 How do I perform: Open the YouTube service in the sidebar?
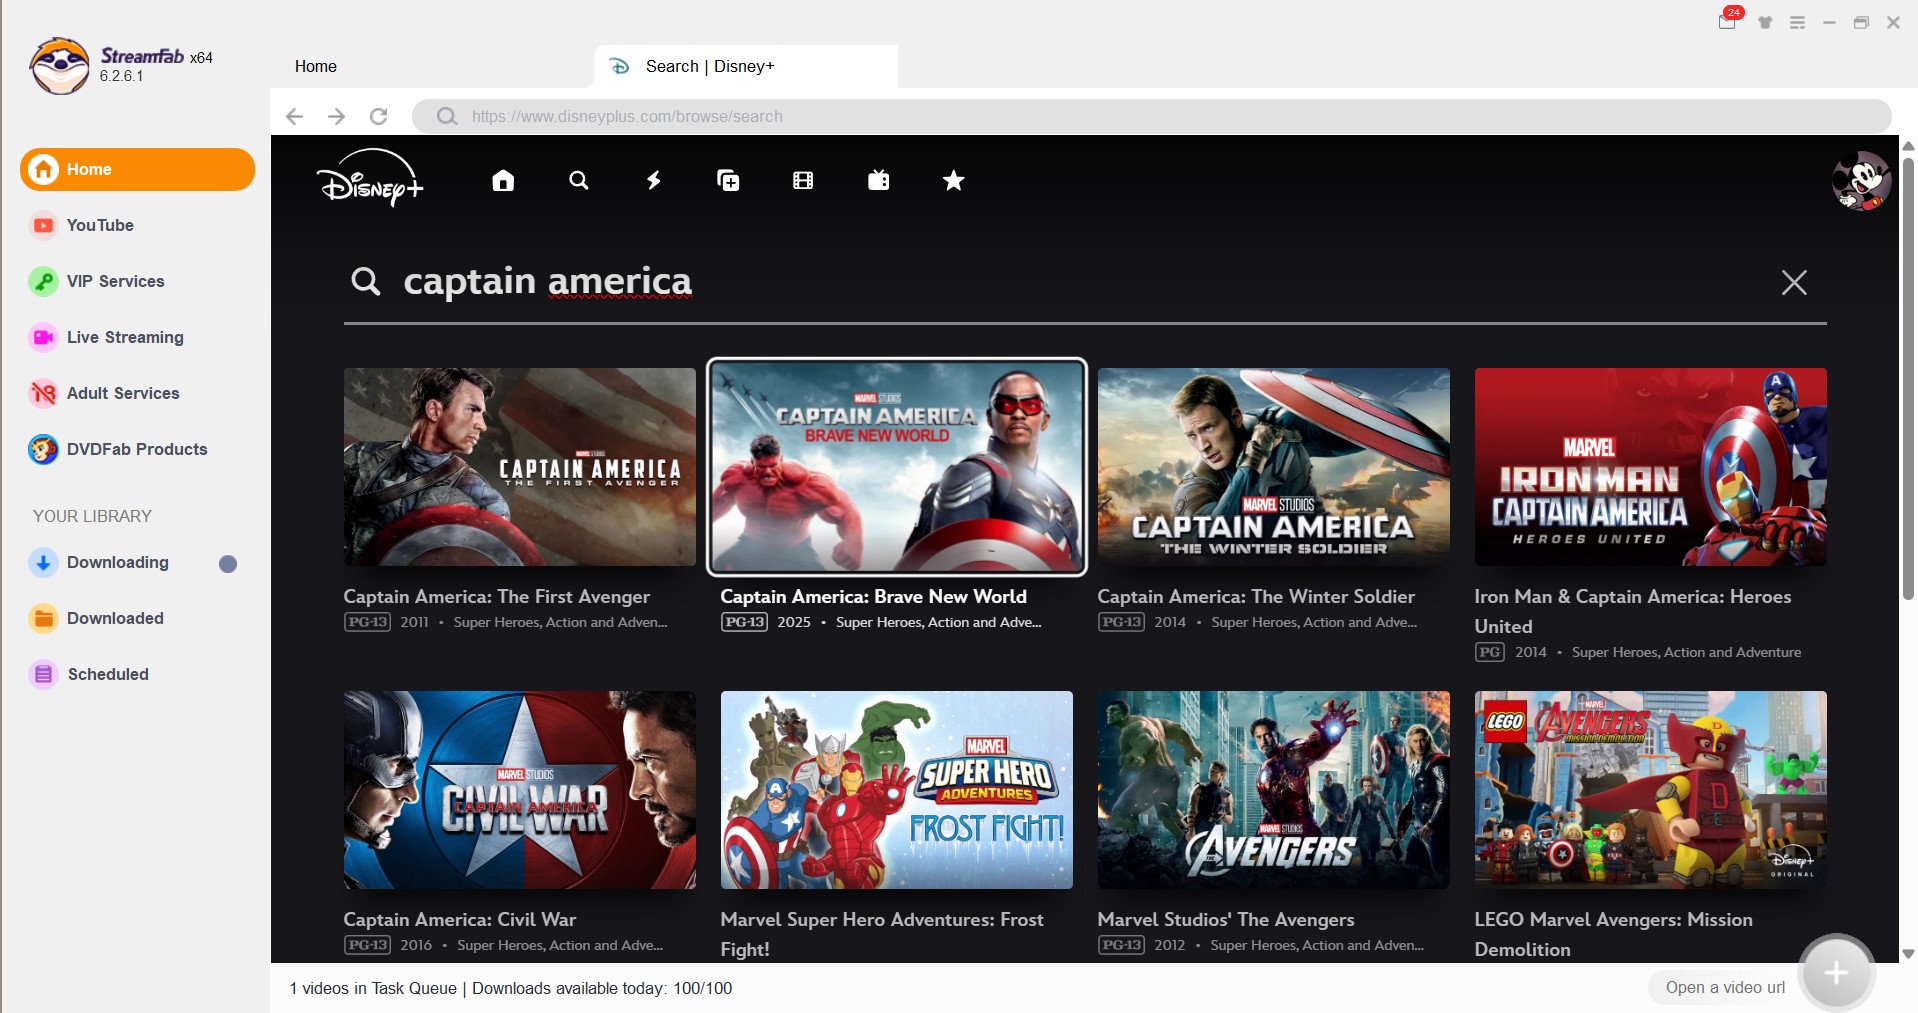[x=100, y=225]
